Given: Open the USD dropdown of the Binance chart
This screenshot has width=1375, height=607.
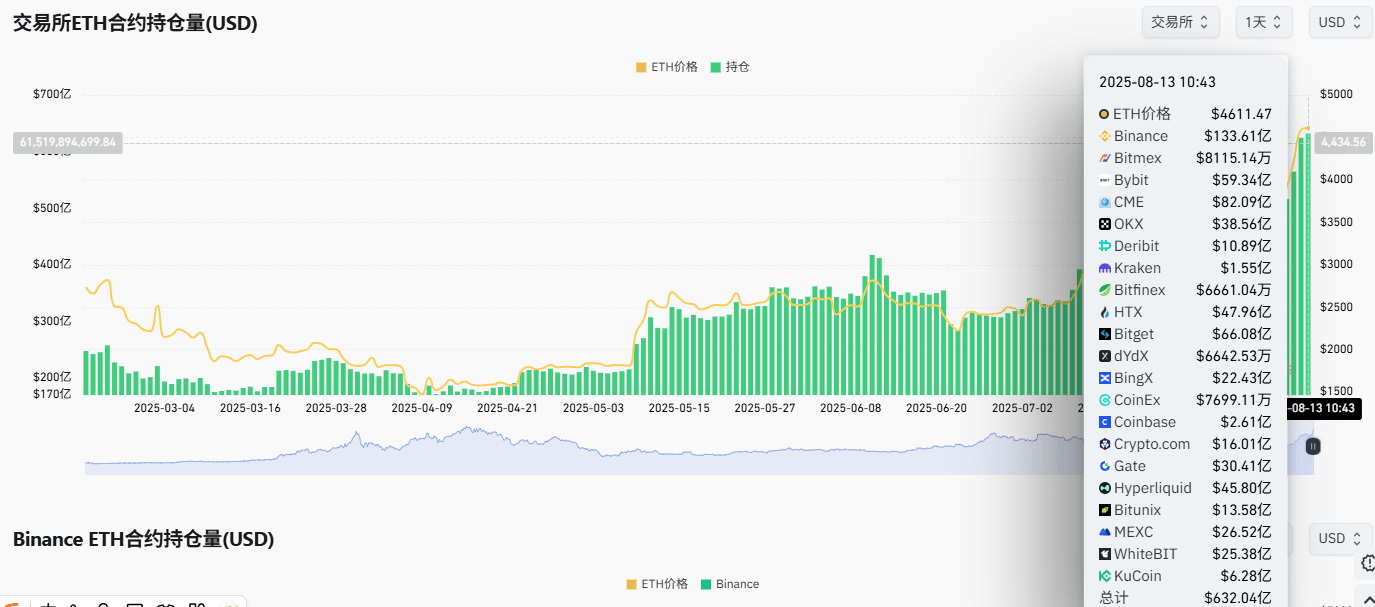Looking at the screenshot, I should coord(1340,538).
